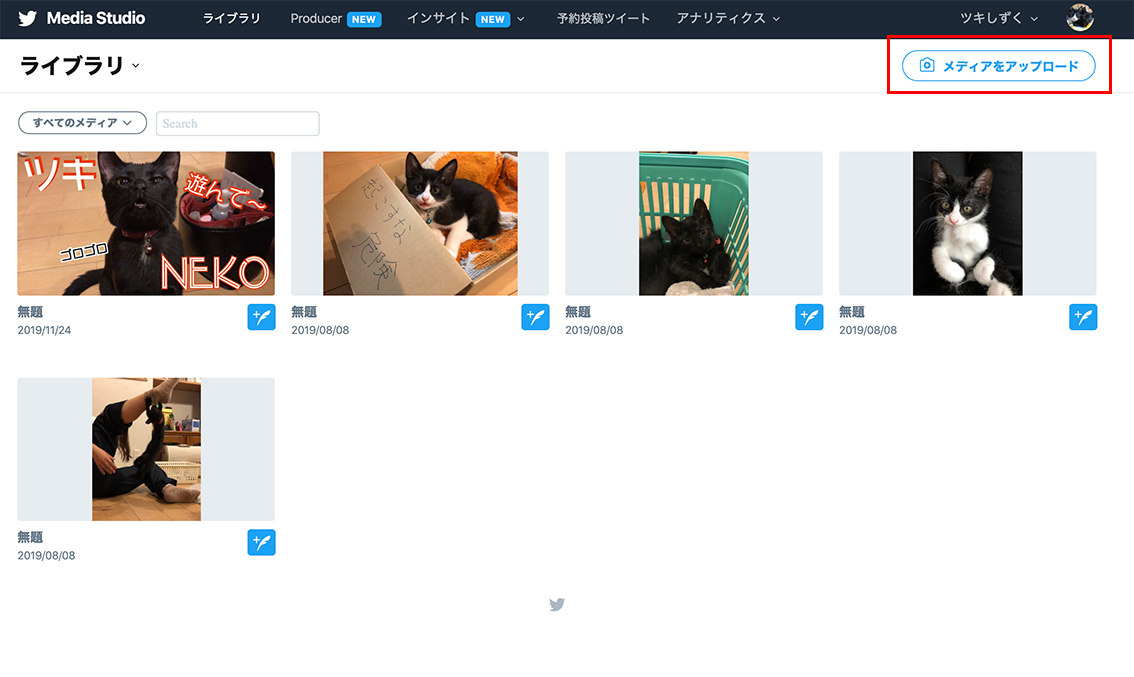The image size is (1134, 677).
Task: Go to 予約投稿ツイート
Action: pos(603,18)
